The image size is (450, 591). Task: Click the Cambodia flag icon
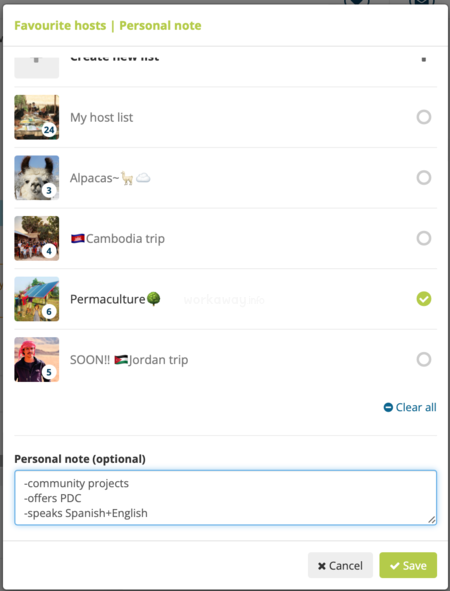(78, 239)
